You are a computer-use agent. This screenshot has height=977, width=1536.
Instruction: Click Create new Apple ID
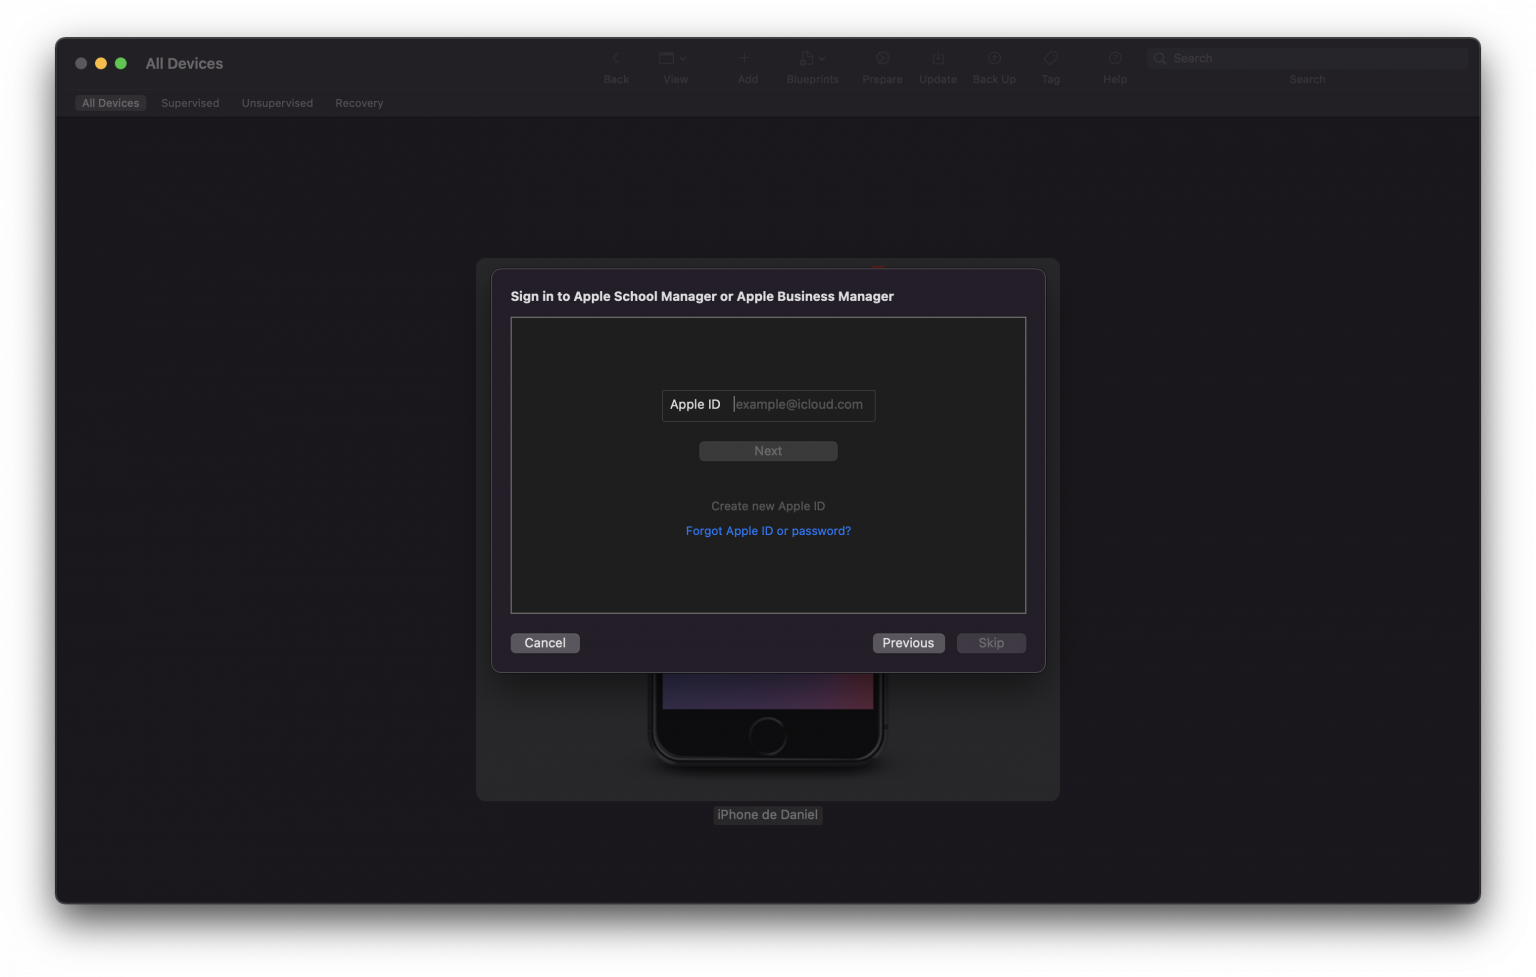768,506
